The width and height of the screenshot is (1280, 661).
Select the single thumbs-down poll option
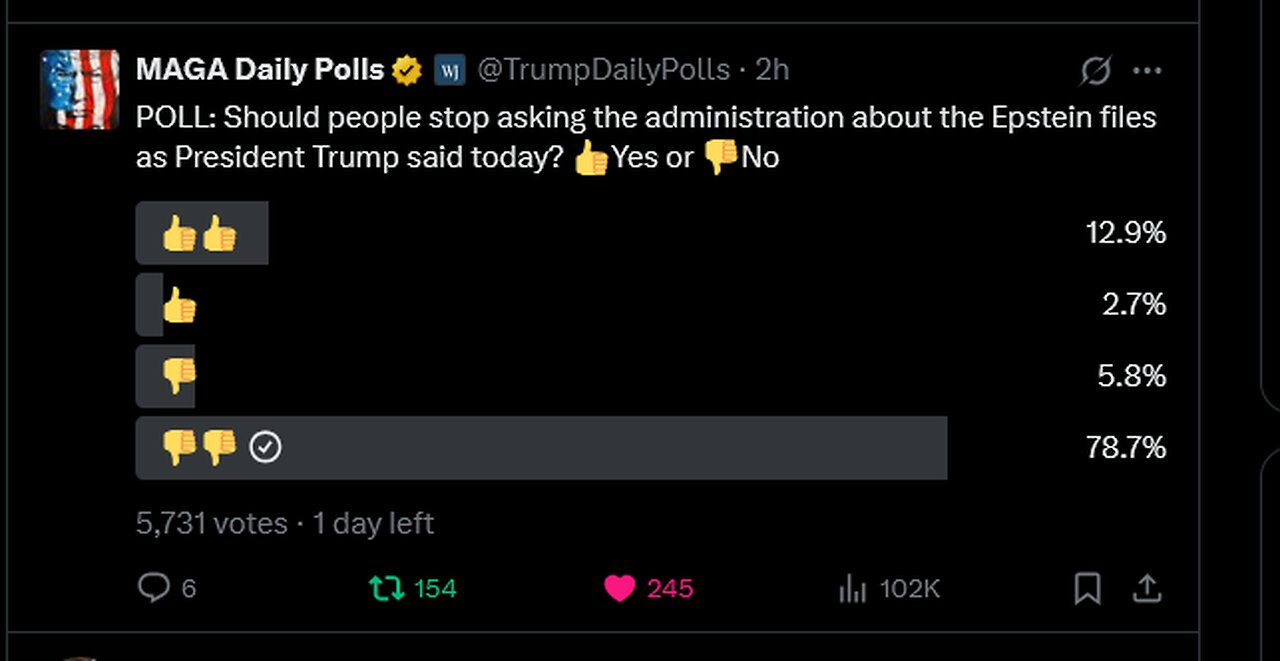point(651,376)
